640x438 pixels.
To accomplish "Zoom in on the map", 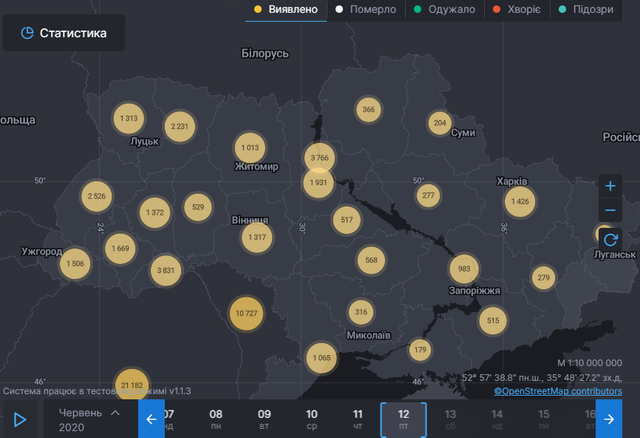I will 611,185.
